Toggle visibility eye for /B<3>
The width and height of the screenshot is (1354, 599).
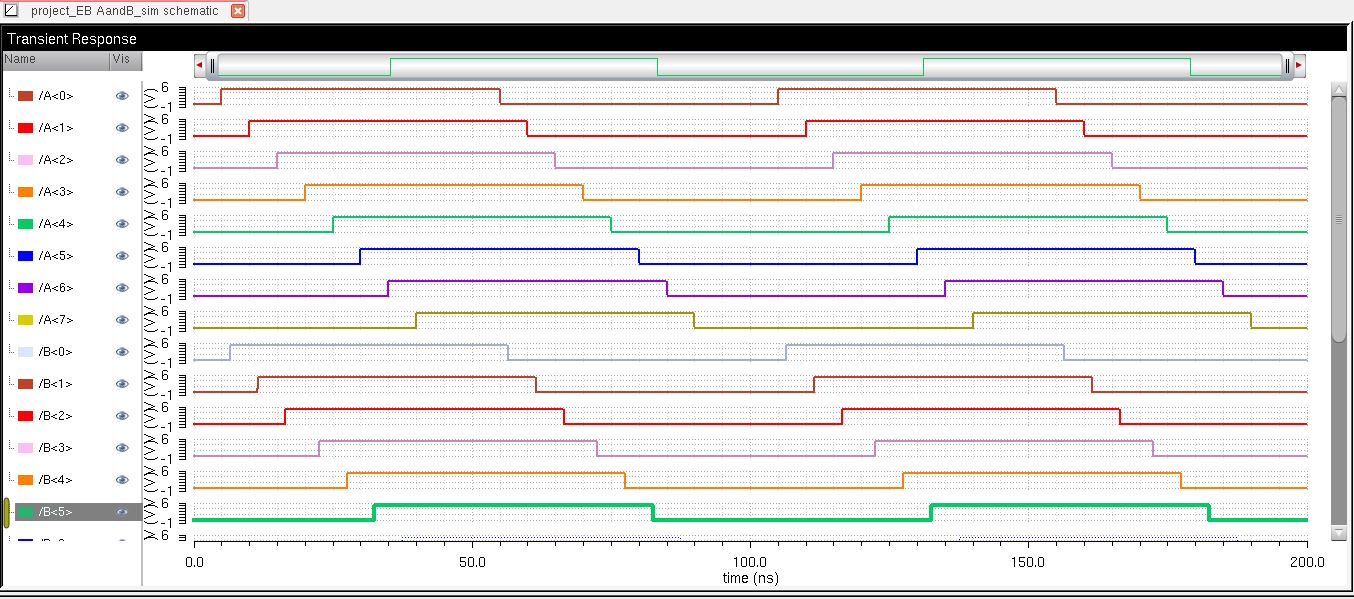click(x=122, y=448)
